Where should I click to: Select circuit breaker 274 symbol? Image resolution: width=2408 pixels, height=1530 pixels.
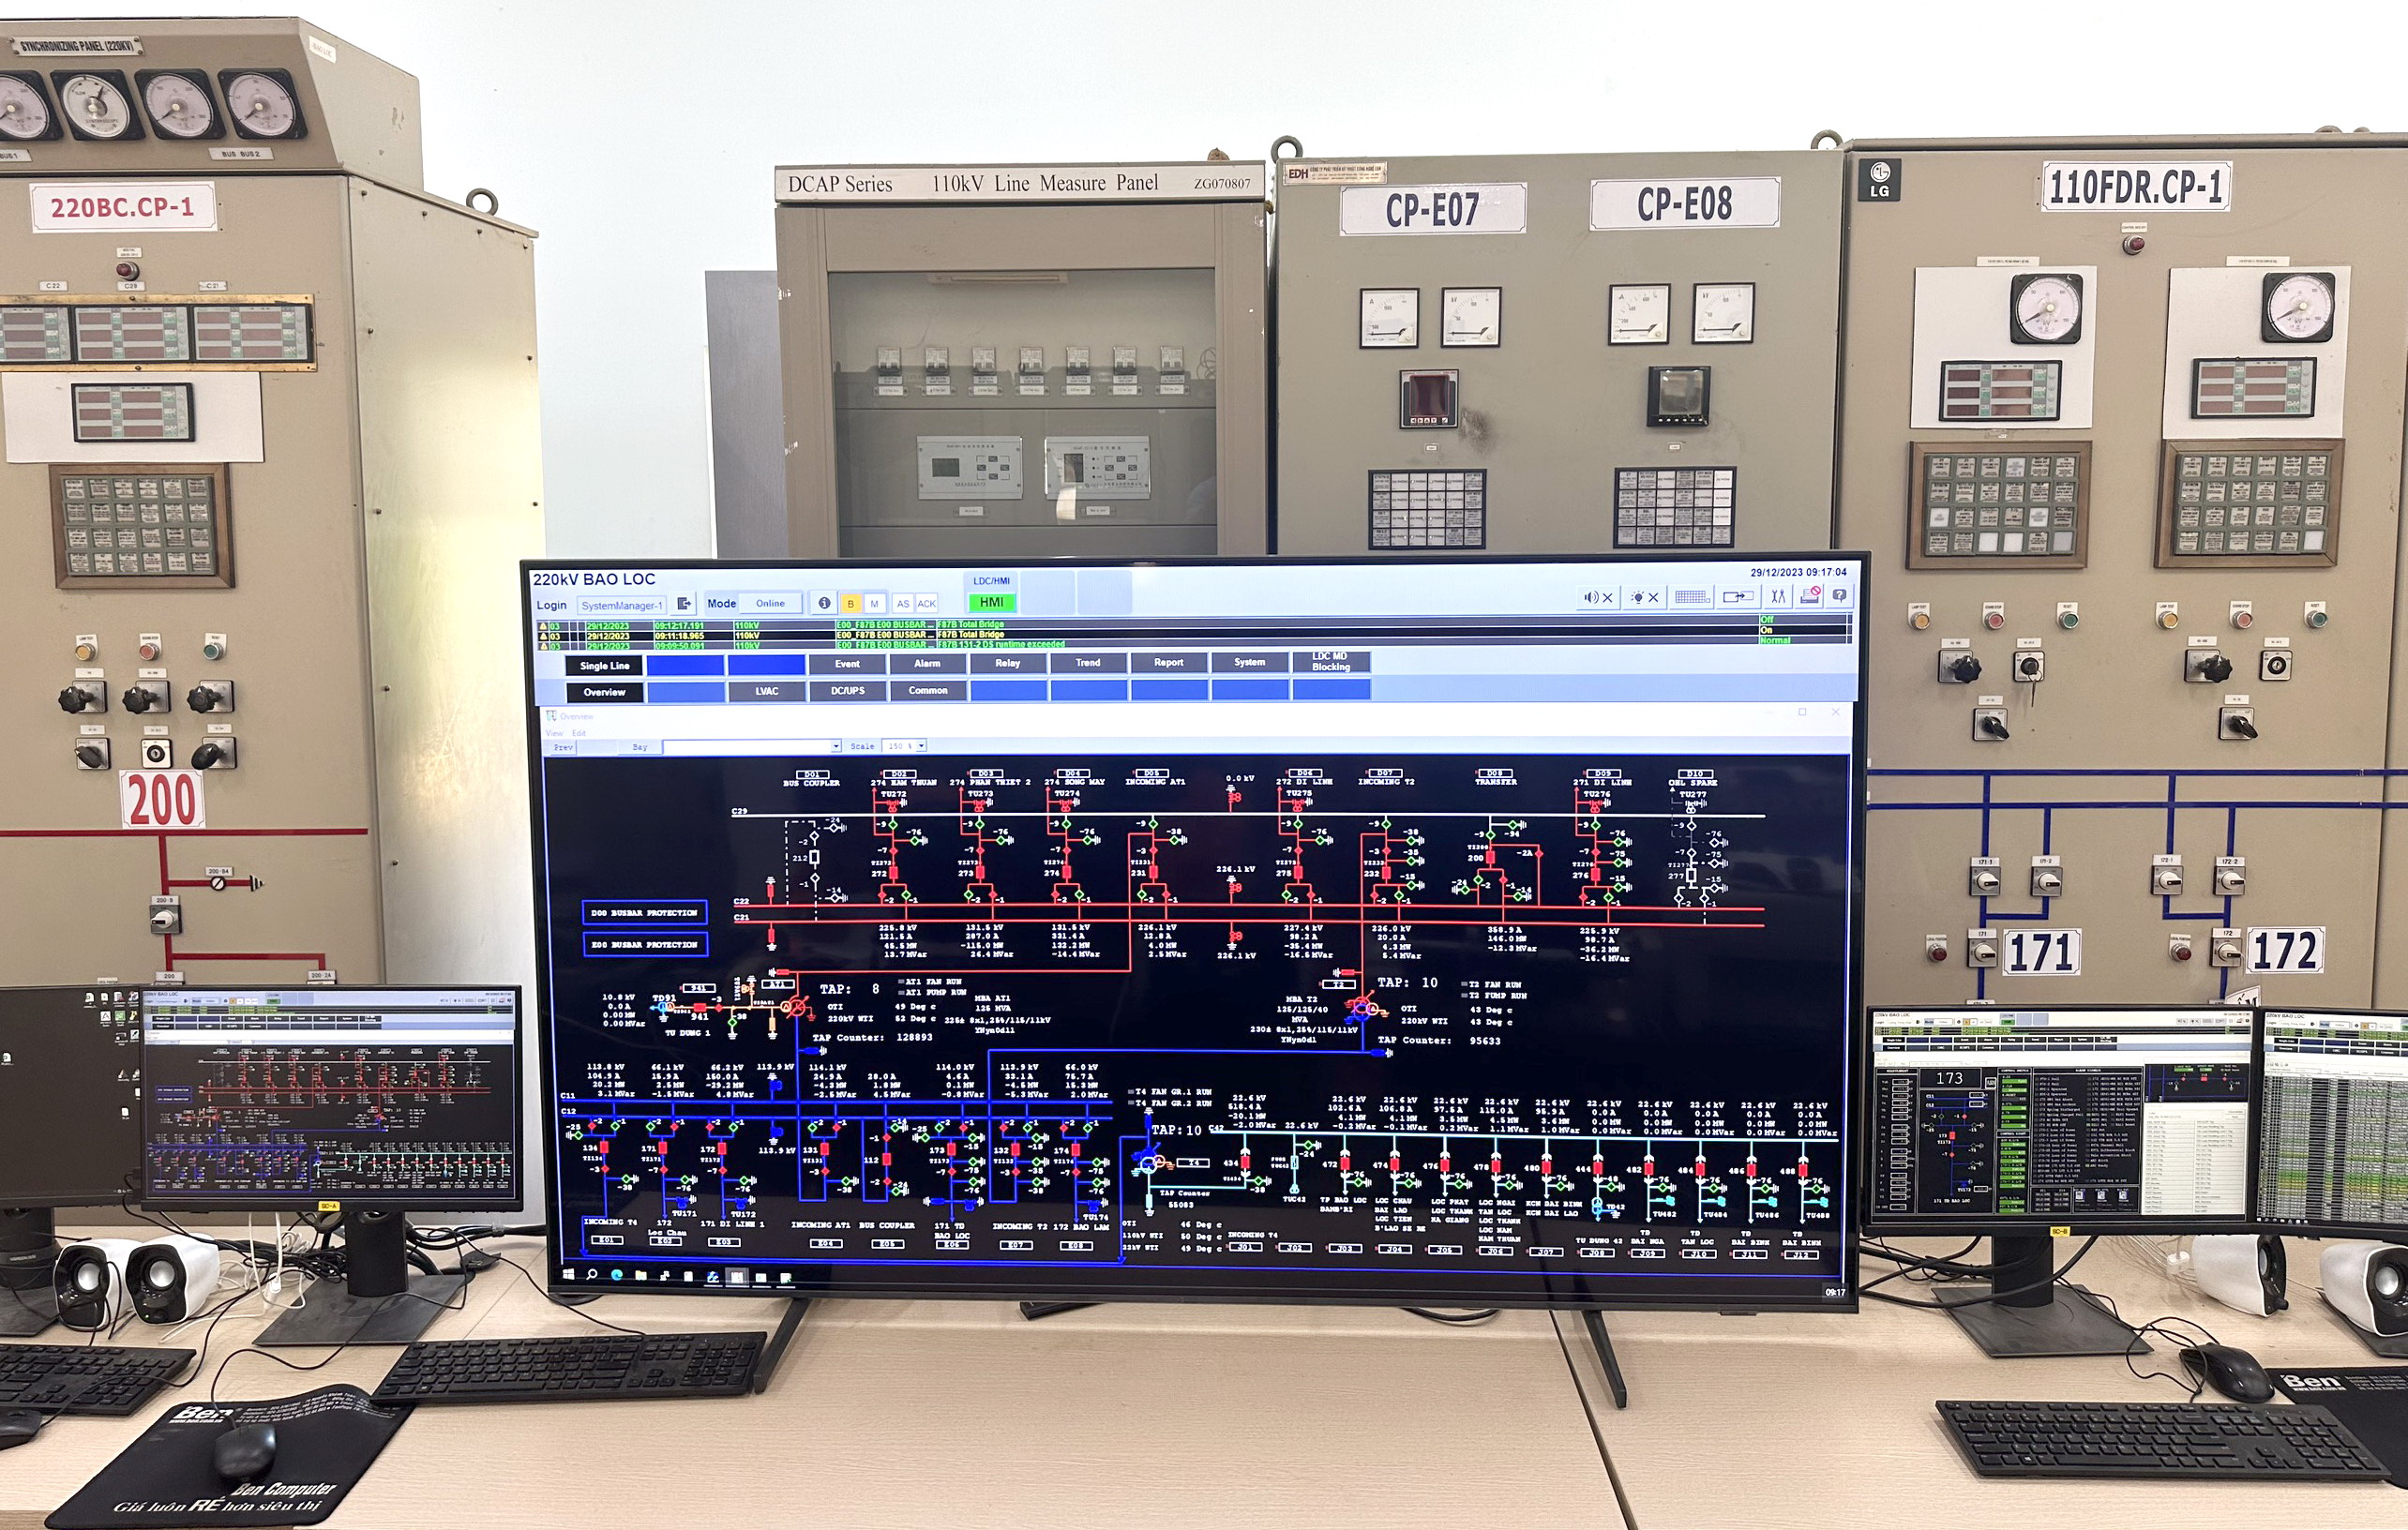[1067, 871]
